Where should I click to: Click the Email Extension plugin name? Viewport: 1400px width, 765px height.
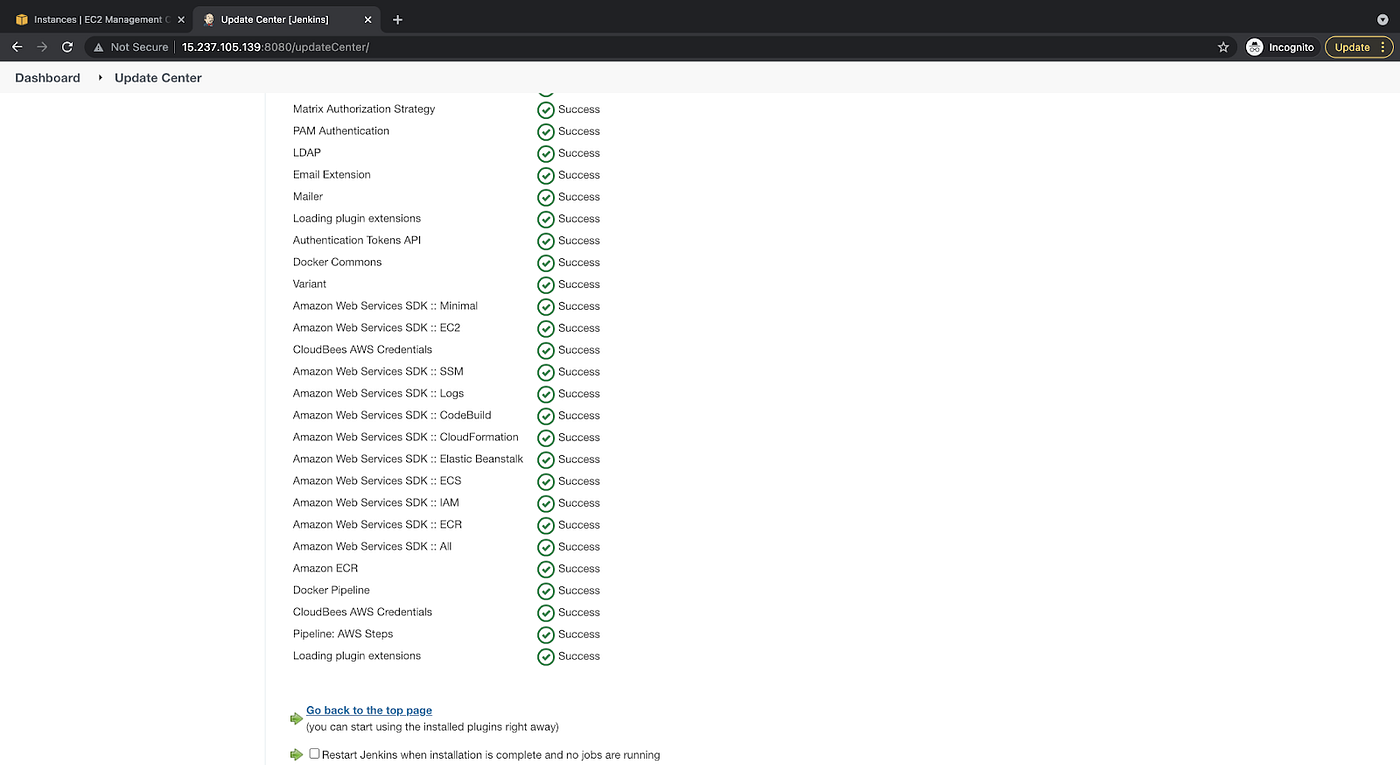(332, 175)
